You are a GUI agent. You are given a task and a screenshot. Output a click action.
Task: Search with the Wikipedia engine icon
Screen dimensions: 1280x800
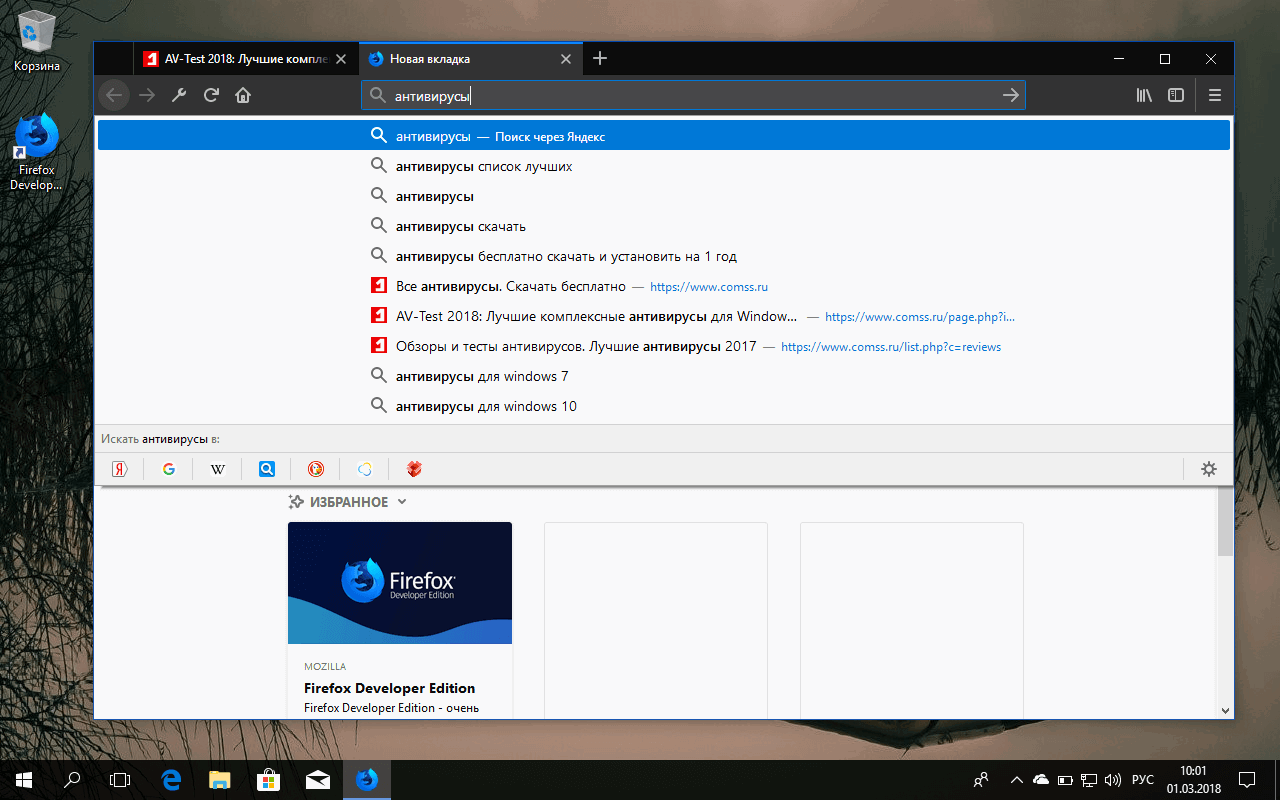click(x=217, y=468)
